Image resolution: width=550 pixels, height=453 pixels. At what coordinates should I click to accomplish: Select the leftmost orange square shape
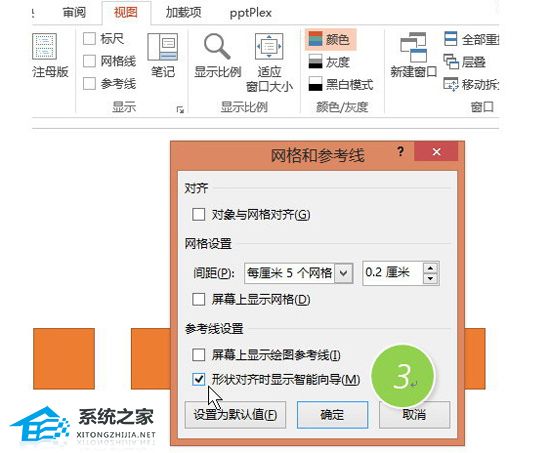64,359
